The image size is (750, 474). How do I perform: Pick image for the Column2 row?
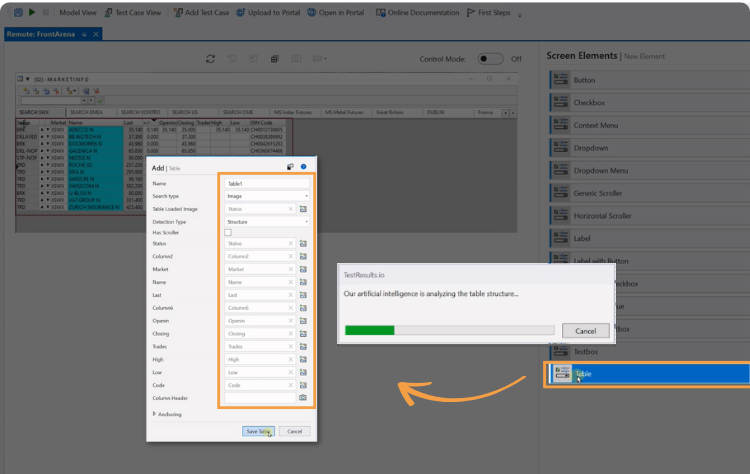303,256
